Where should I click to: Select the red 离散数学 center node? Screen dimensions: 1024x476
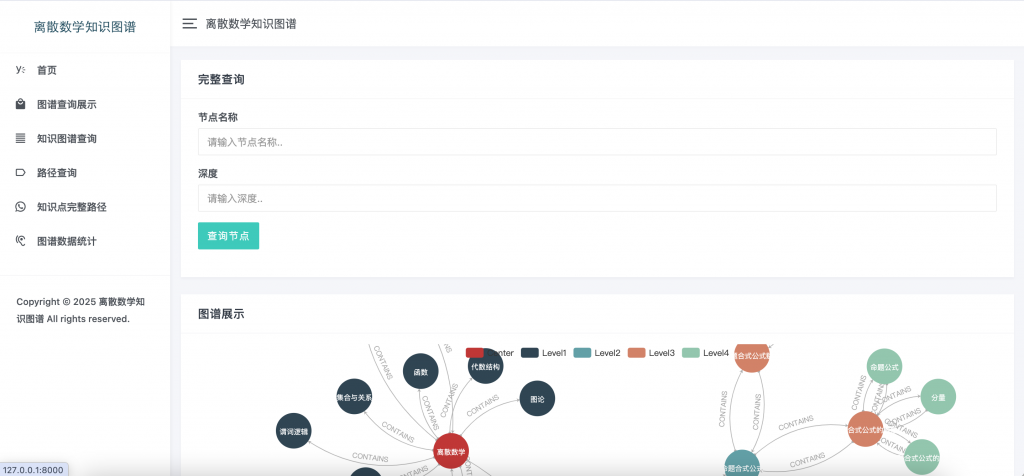(x=451, y=451)
